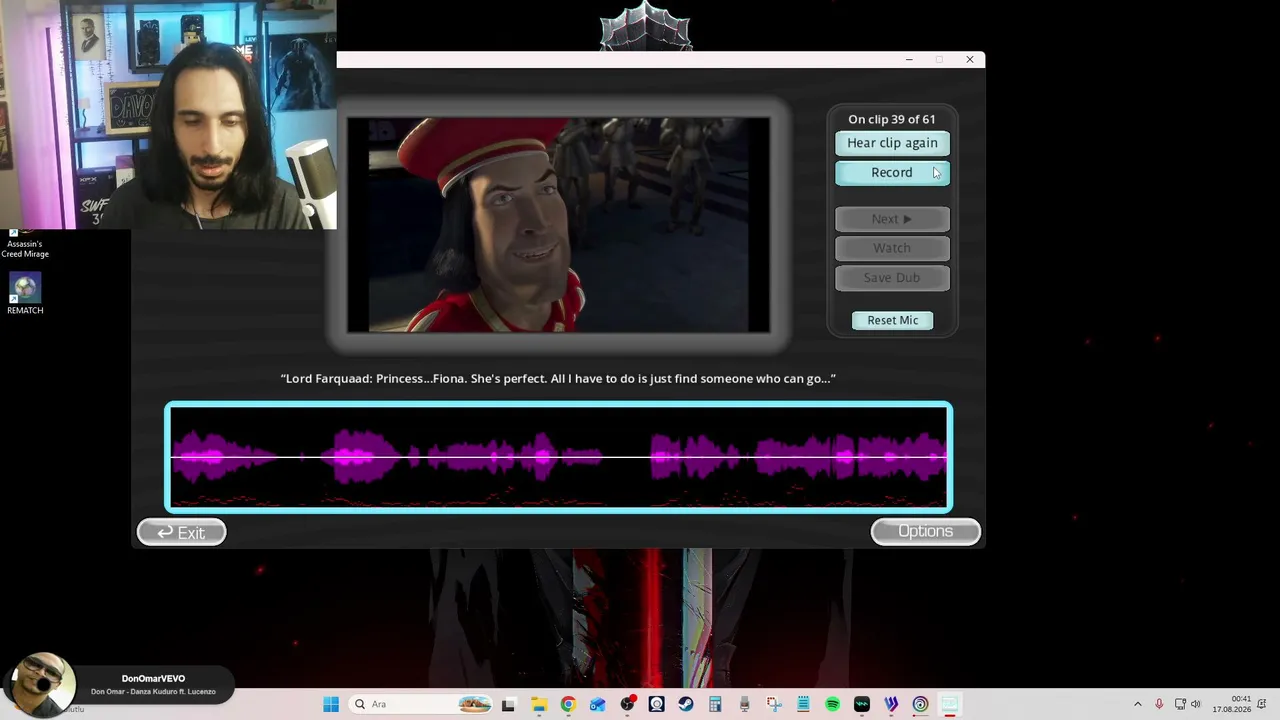
Task: Open OBS Studio from the taskbar
Action: tap(627, 704)
